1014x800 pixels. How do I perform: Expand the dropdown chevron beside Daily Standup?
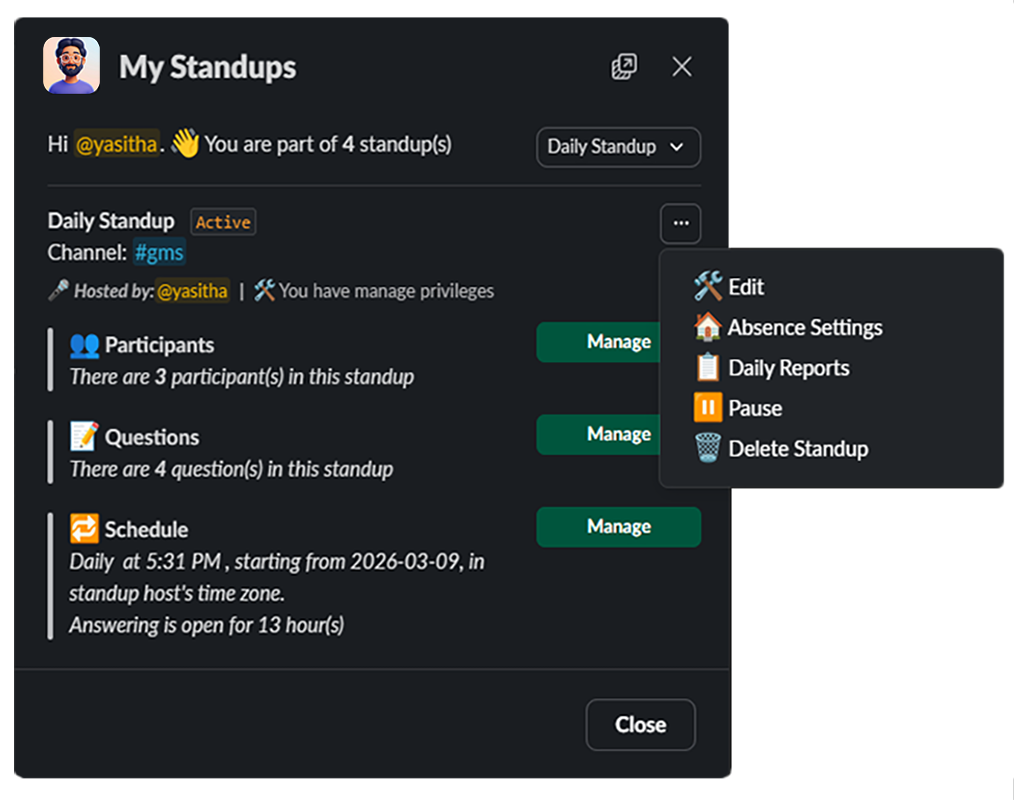coord(676,147)
